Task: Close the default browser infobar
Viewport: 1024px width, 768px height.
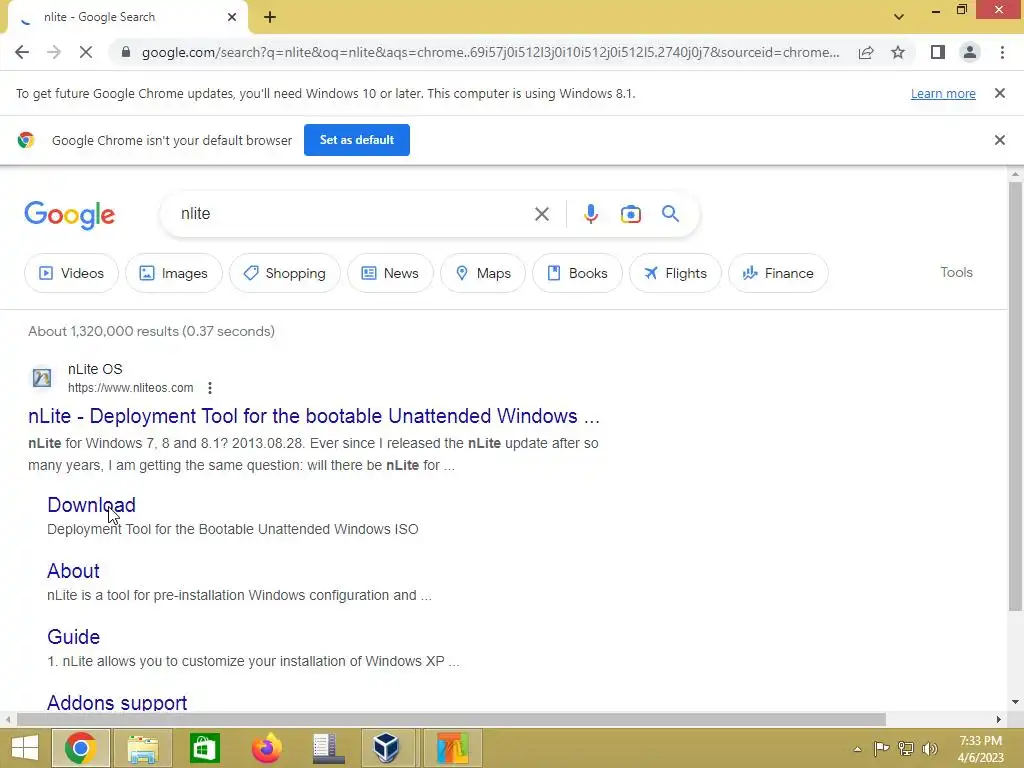Action: tap(999, 140)
